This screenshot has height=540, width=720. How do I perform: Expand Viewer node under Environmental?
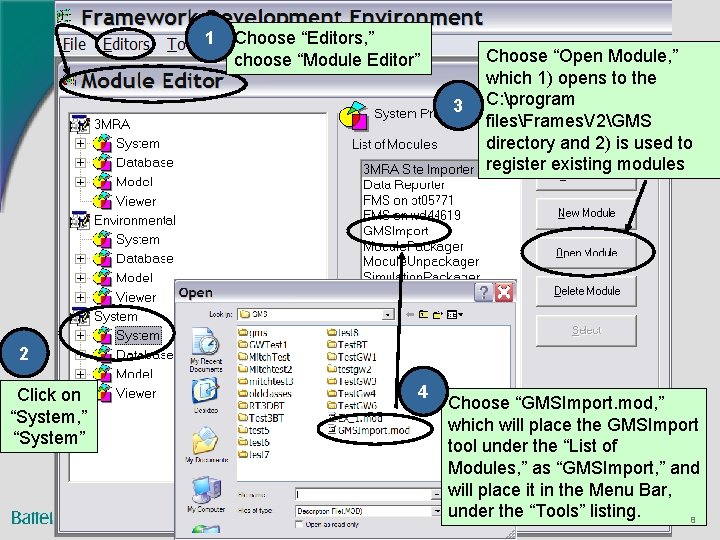point(80,297)
